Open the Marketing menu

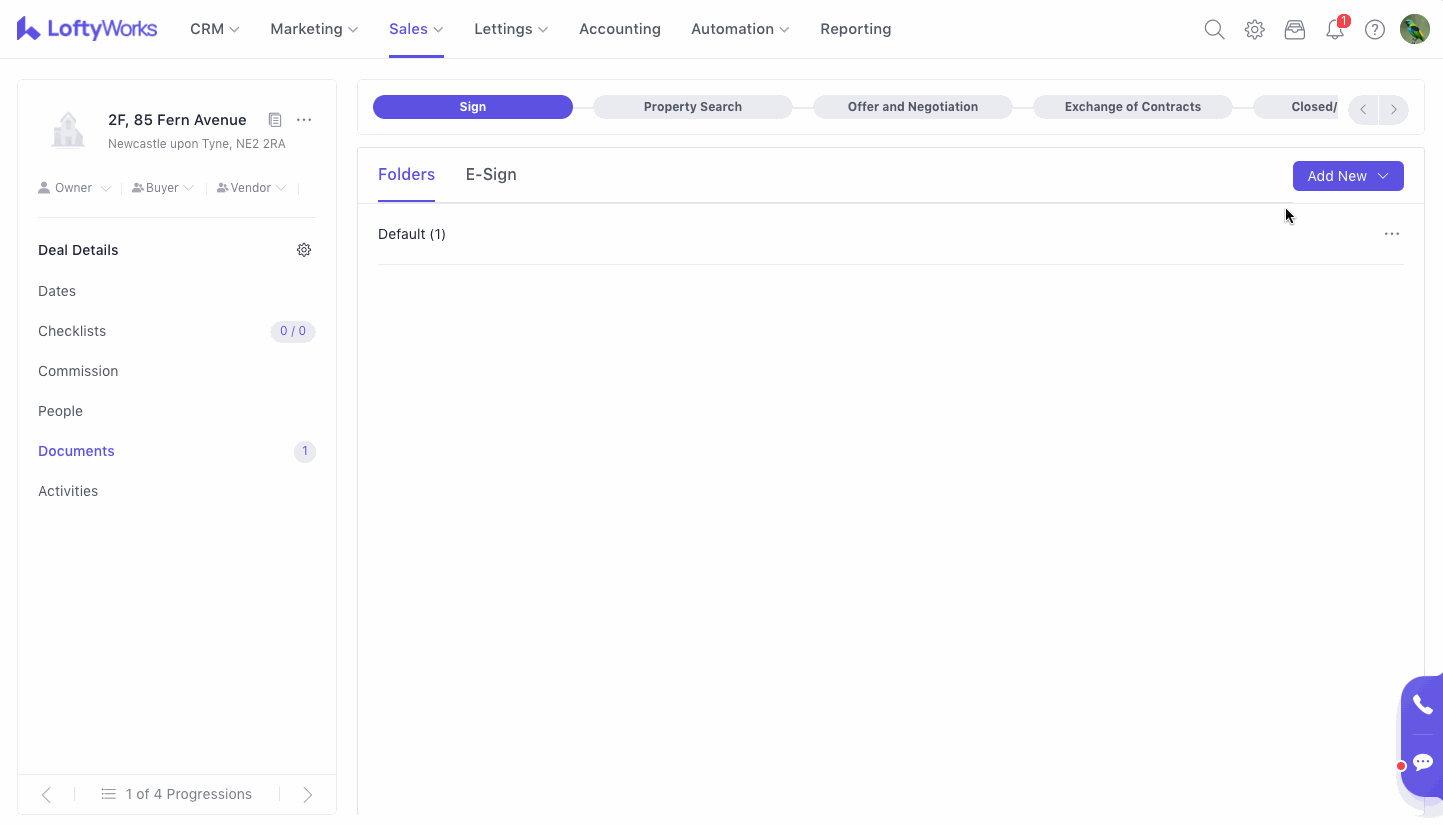pyautogui.click(x=313, y=29)
